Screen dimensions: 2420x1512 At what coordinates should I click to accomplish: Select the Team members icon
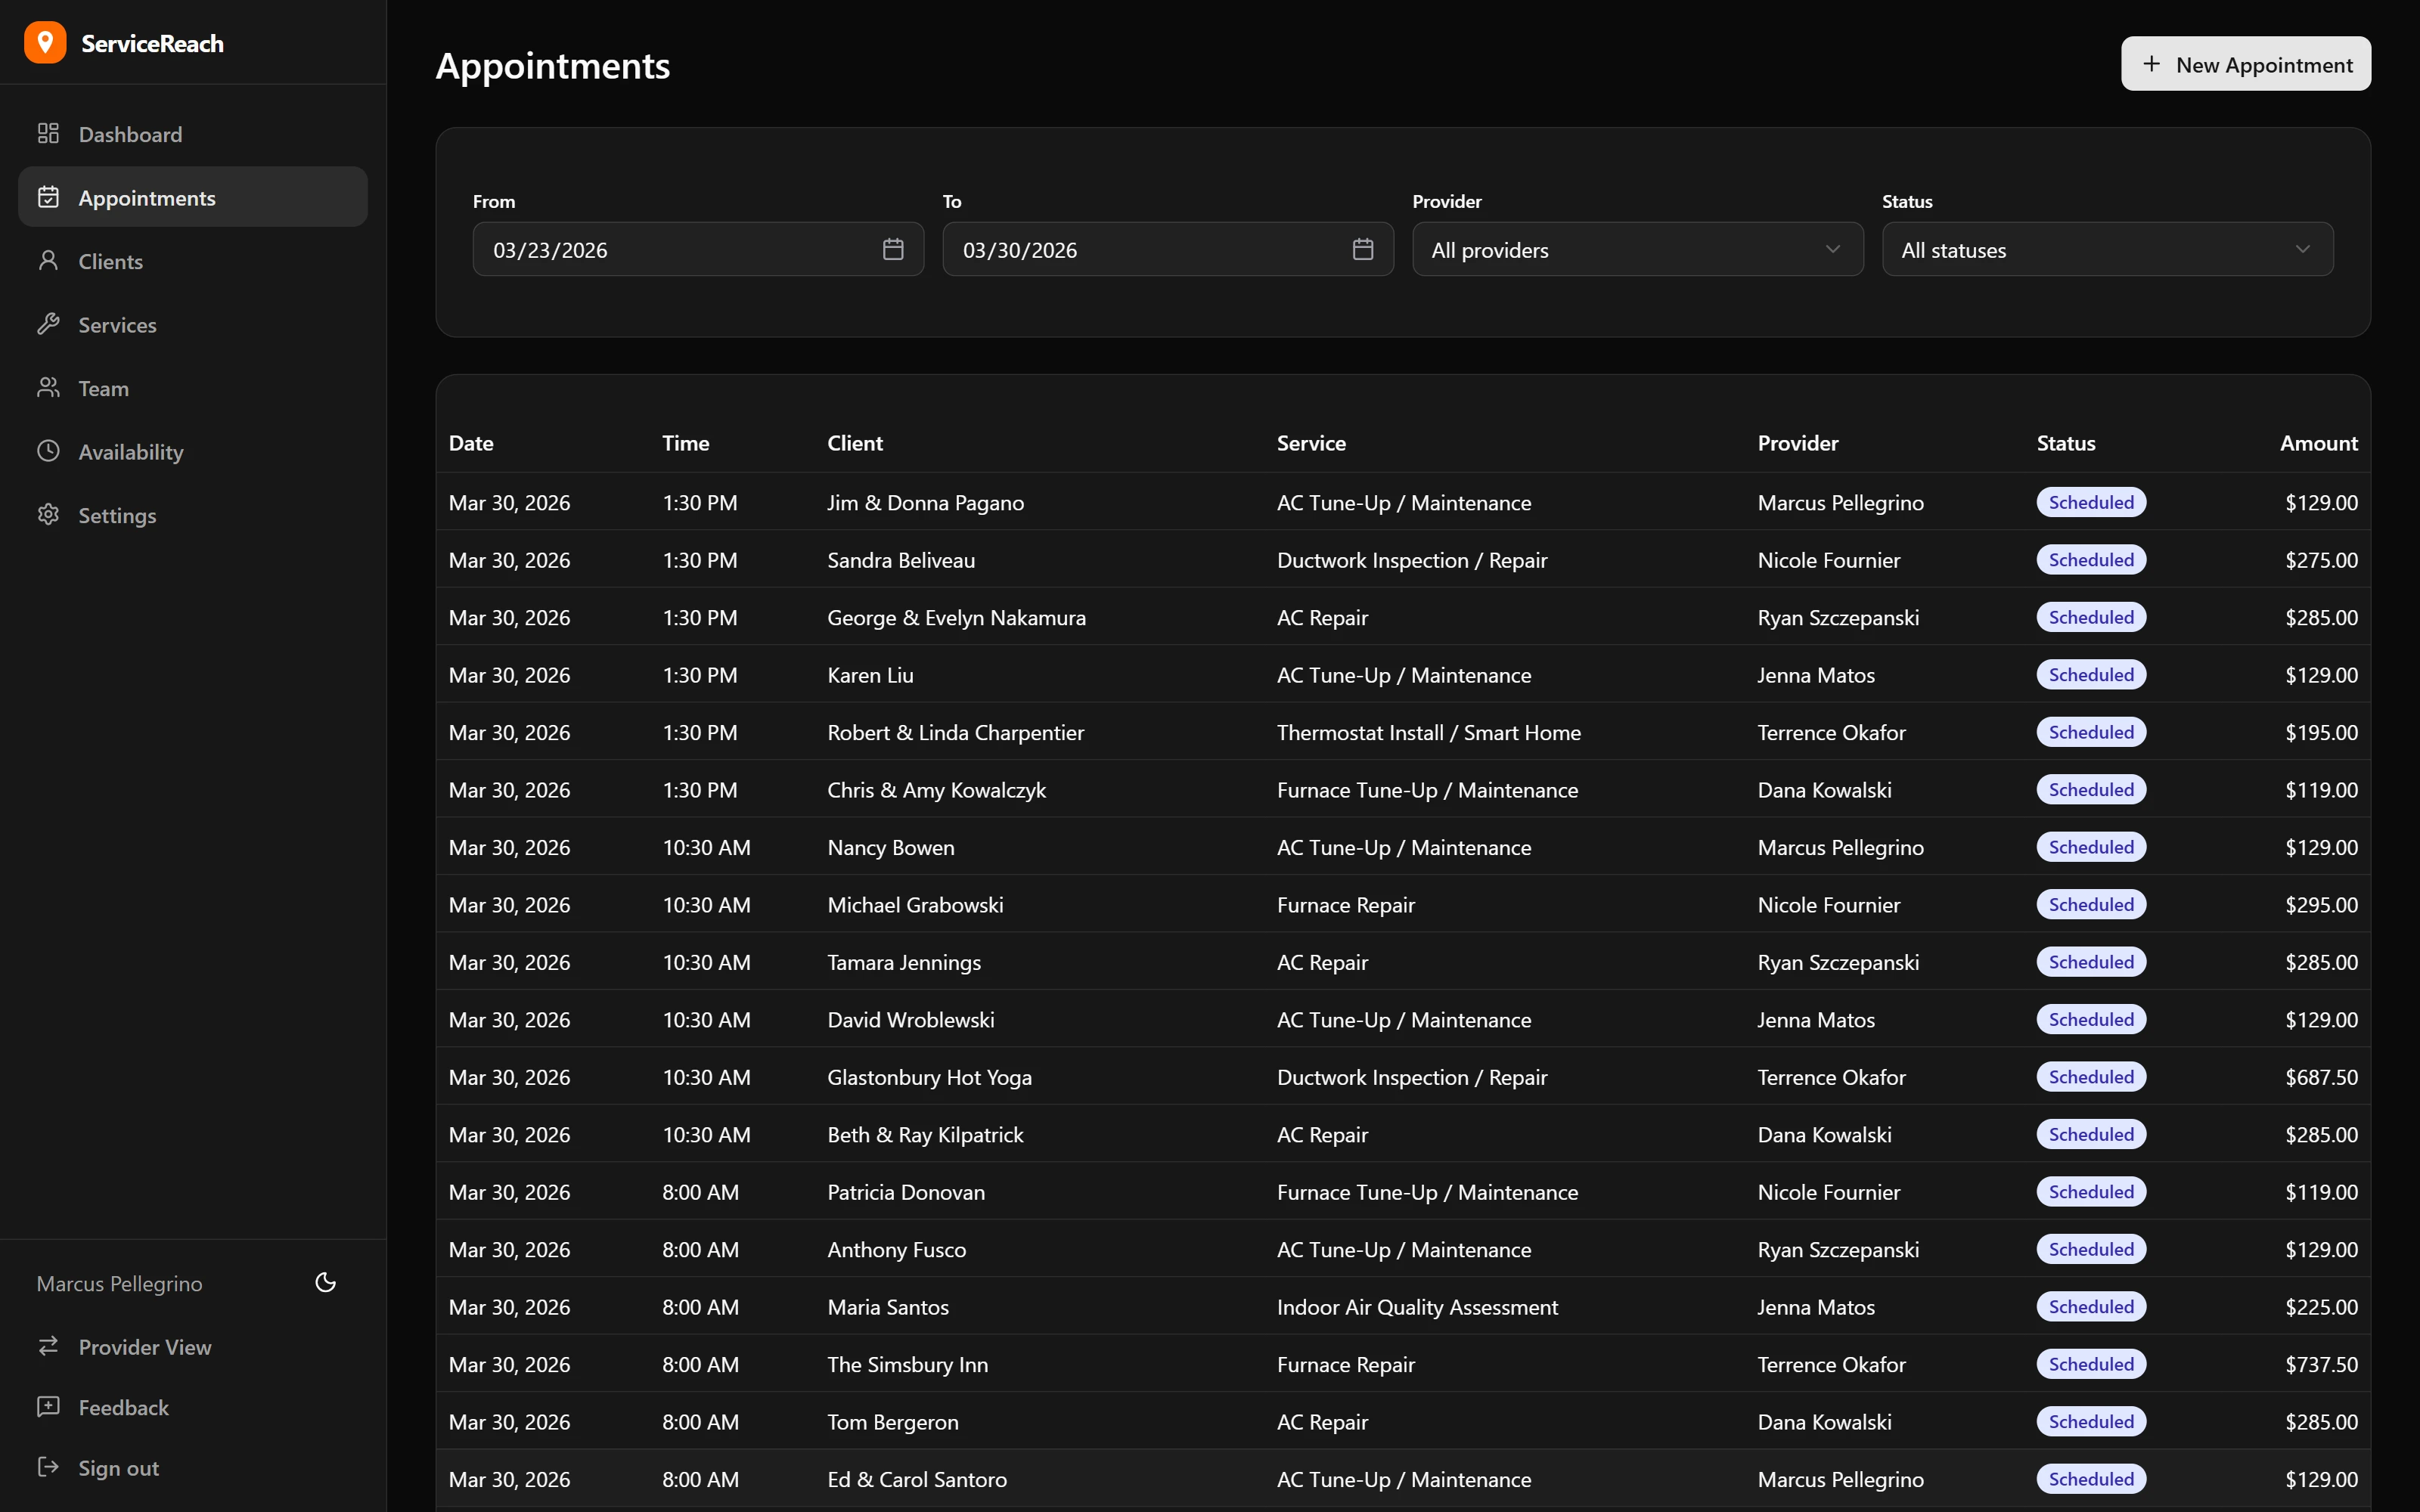click(x=48, y=388)
